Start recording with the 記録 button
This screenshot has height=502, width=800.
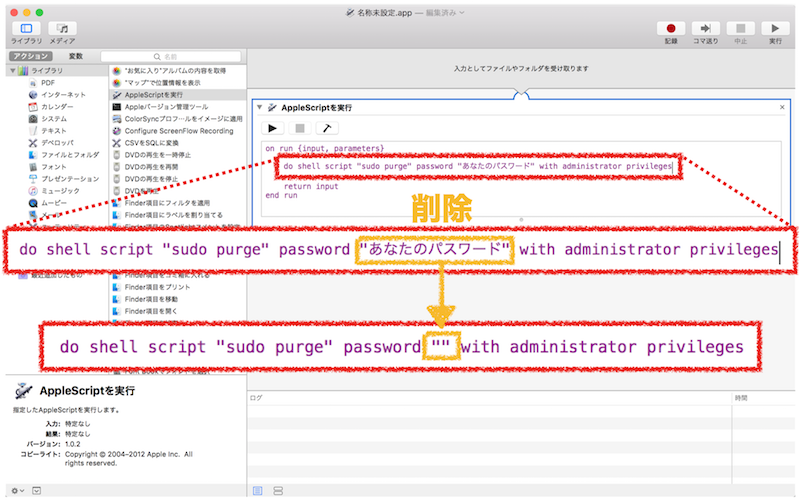[671, 29]
